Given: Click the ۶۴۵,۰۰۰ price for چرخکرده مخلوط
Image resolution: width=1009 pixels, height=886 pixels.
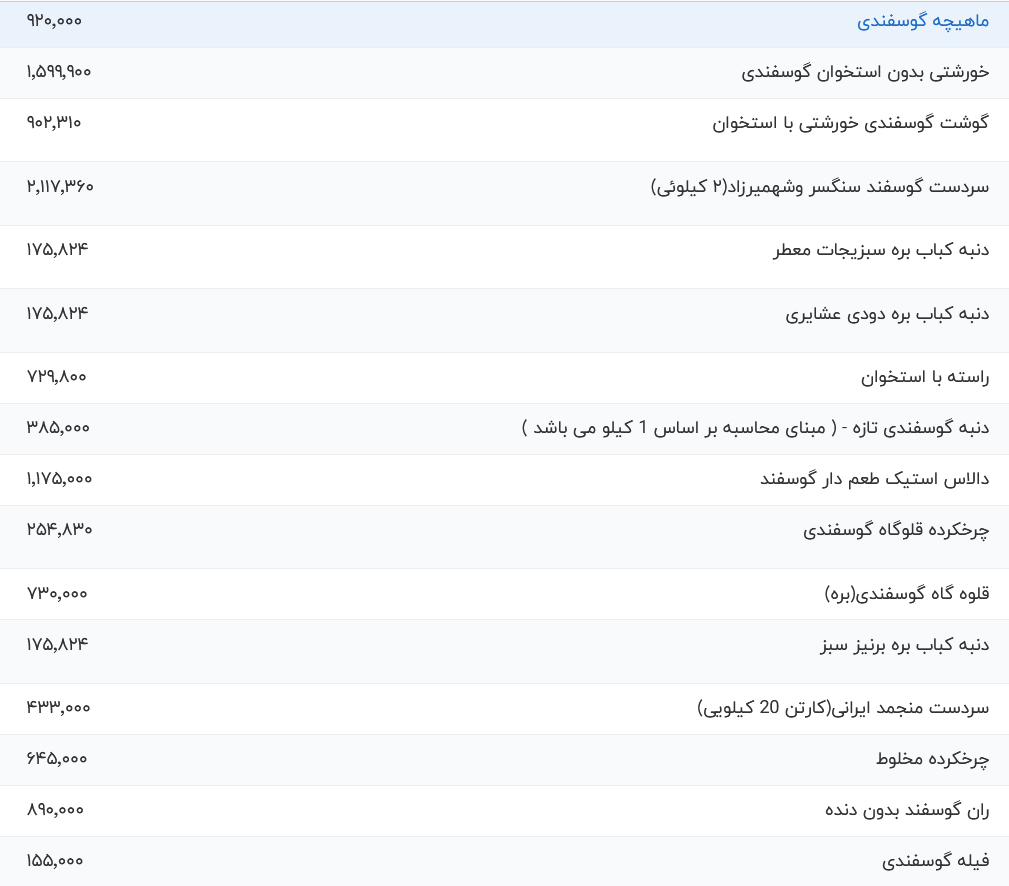Looking at the screenshot, I should tap(57, 759).
